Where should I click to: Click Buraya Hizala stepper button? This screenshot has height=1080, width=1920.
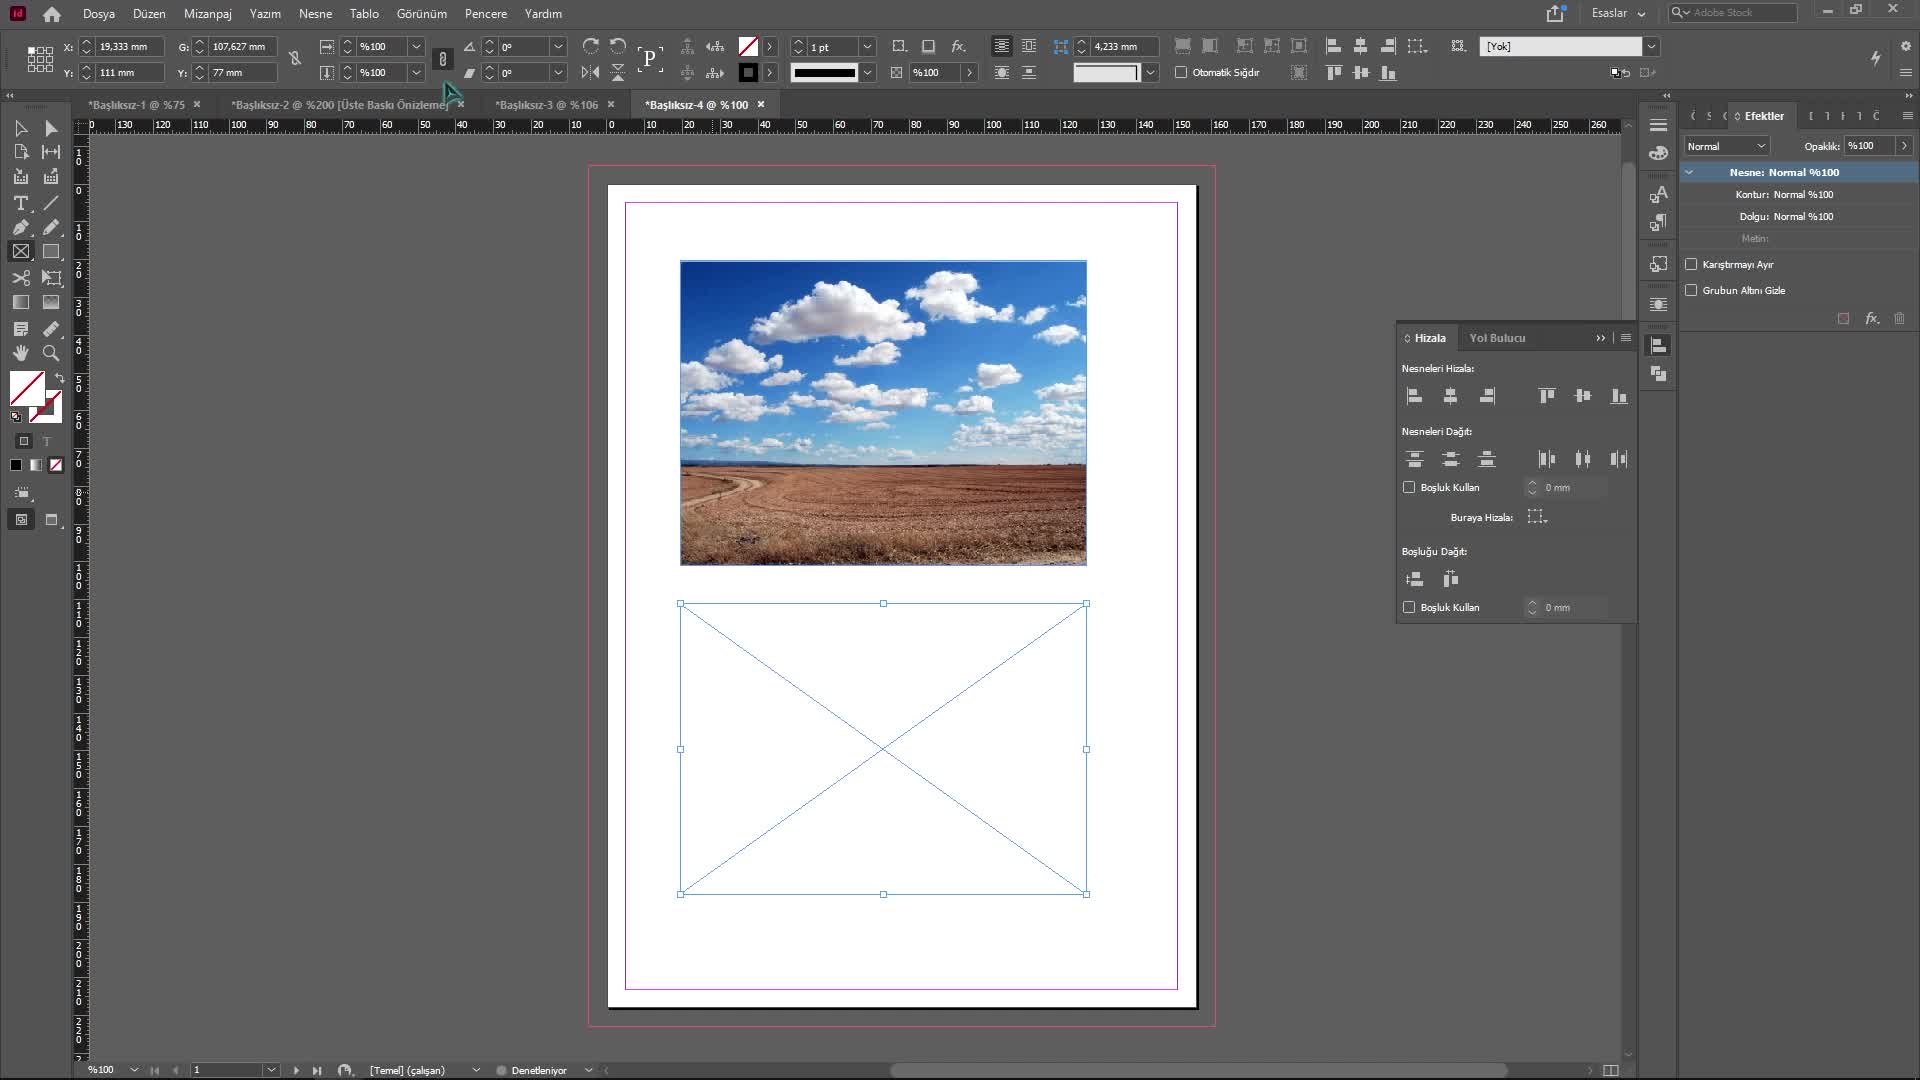click(x=1539, y=516)
